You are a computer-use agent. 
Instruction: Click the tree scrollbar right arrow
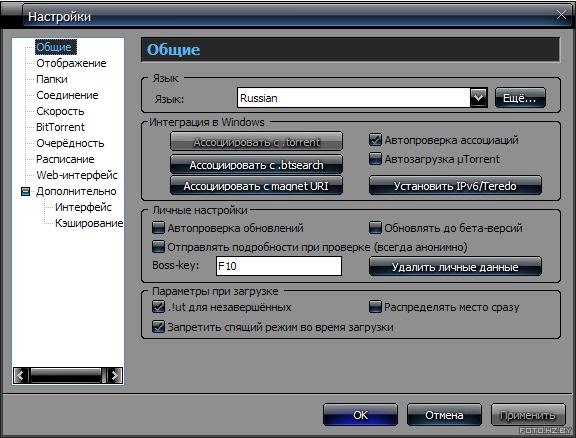[115, 376]
